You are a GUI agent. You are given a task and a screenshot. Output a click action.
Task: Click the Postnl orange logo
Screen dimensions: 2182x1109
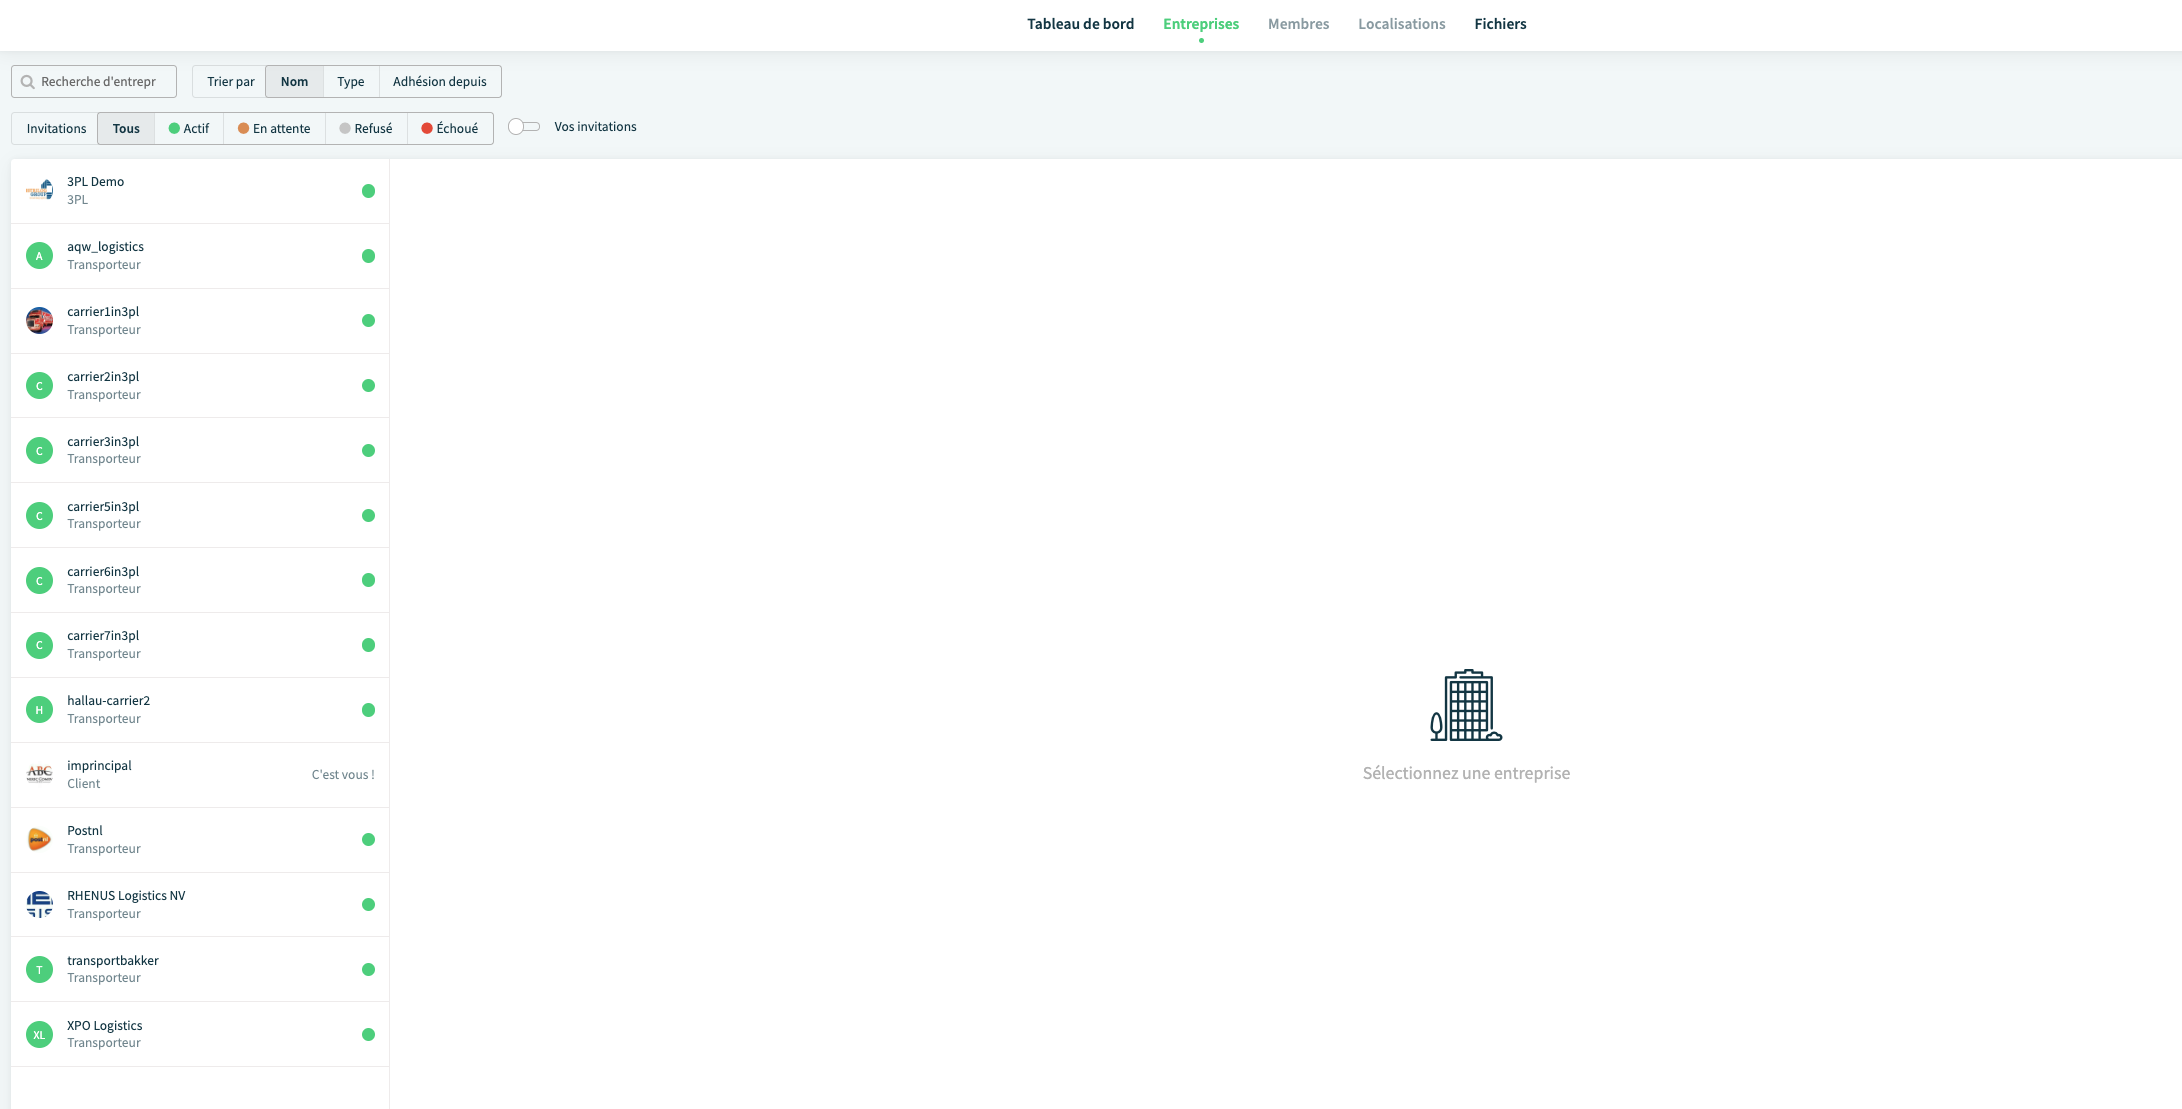click(39, 839)
